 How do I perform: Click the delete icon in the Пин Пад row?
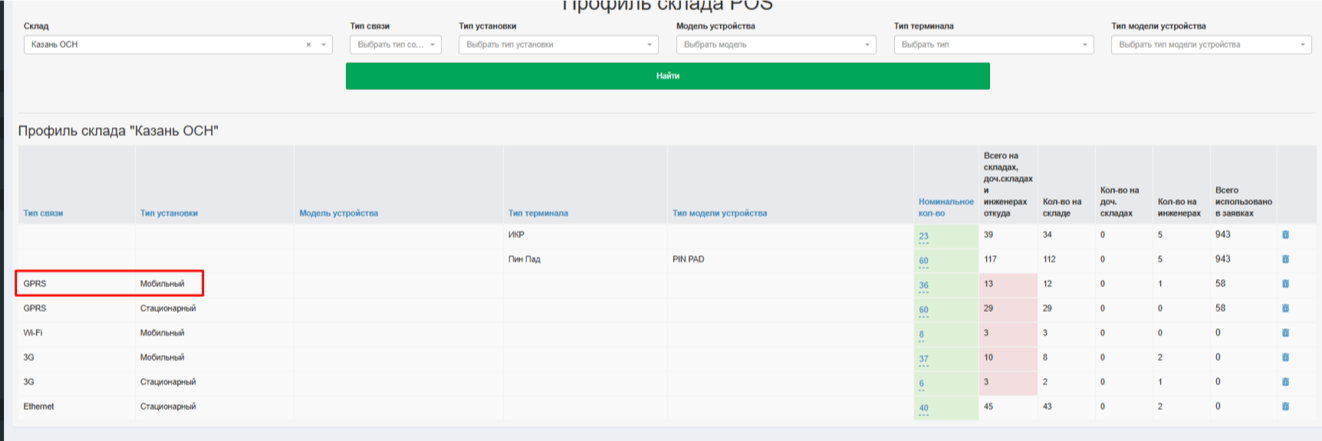tap(1285, 260)
